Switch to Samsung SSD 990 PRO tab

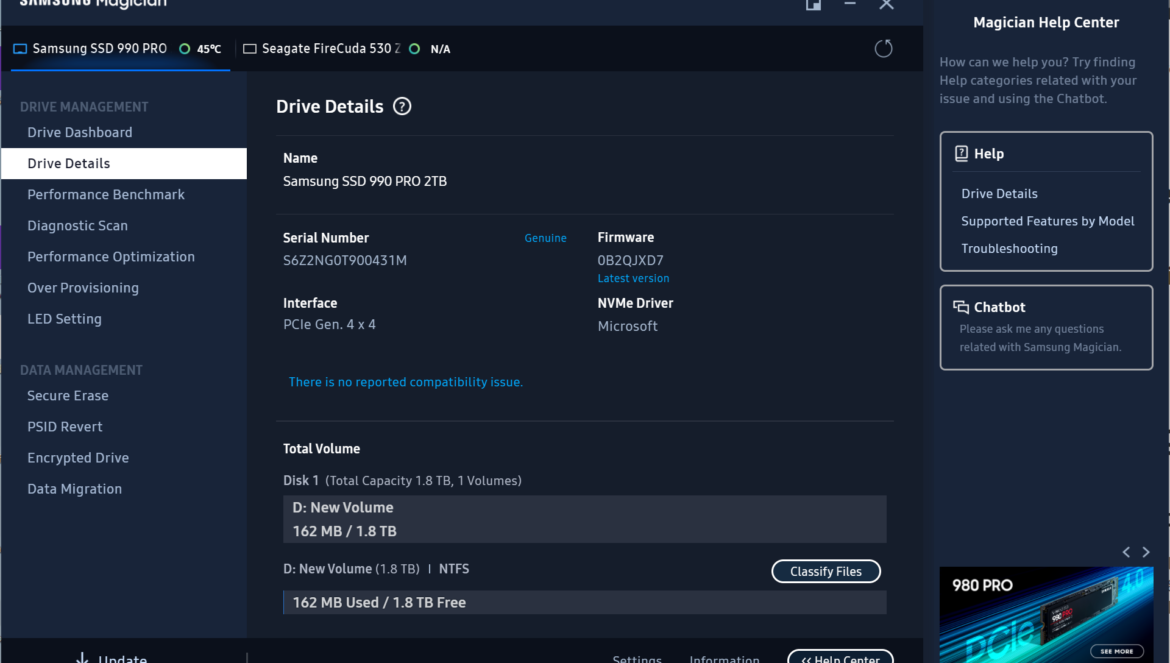[120, 48]
